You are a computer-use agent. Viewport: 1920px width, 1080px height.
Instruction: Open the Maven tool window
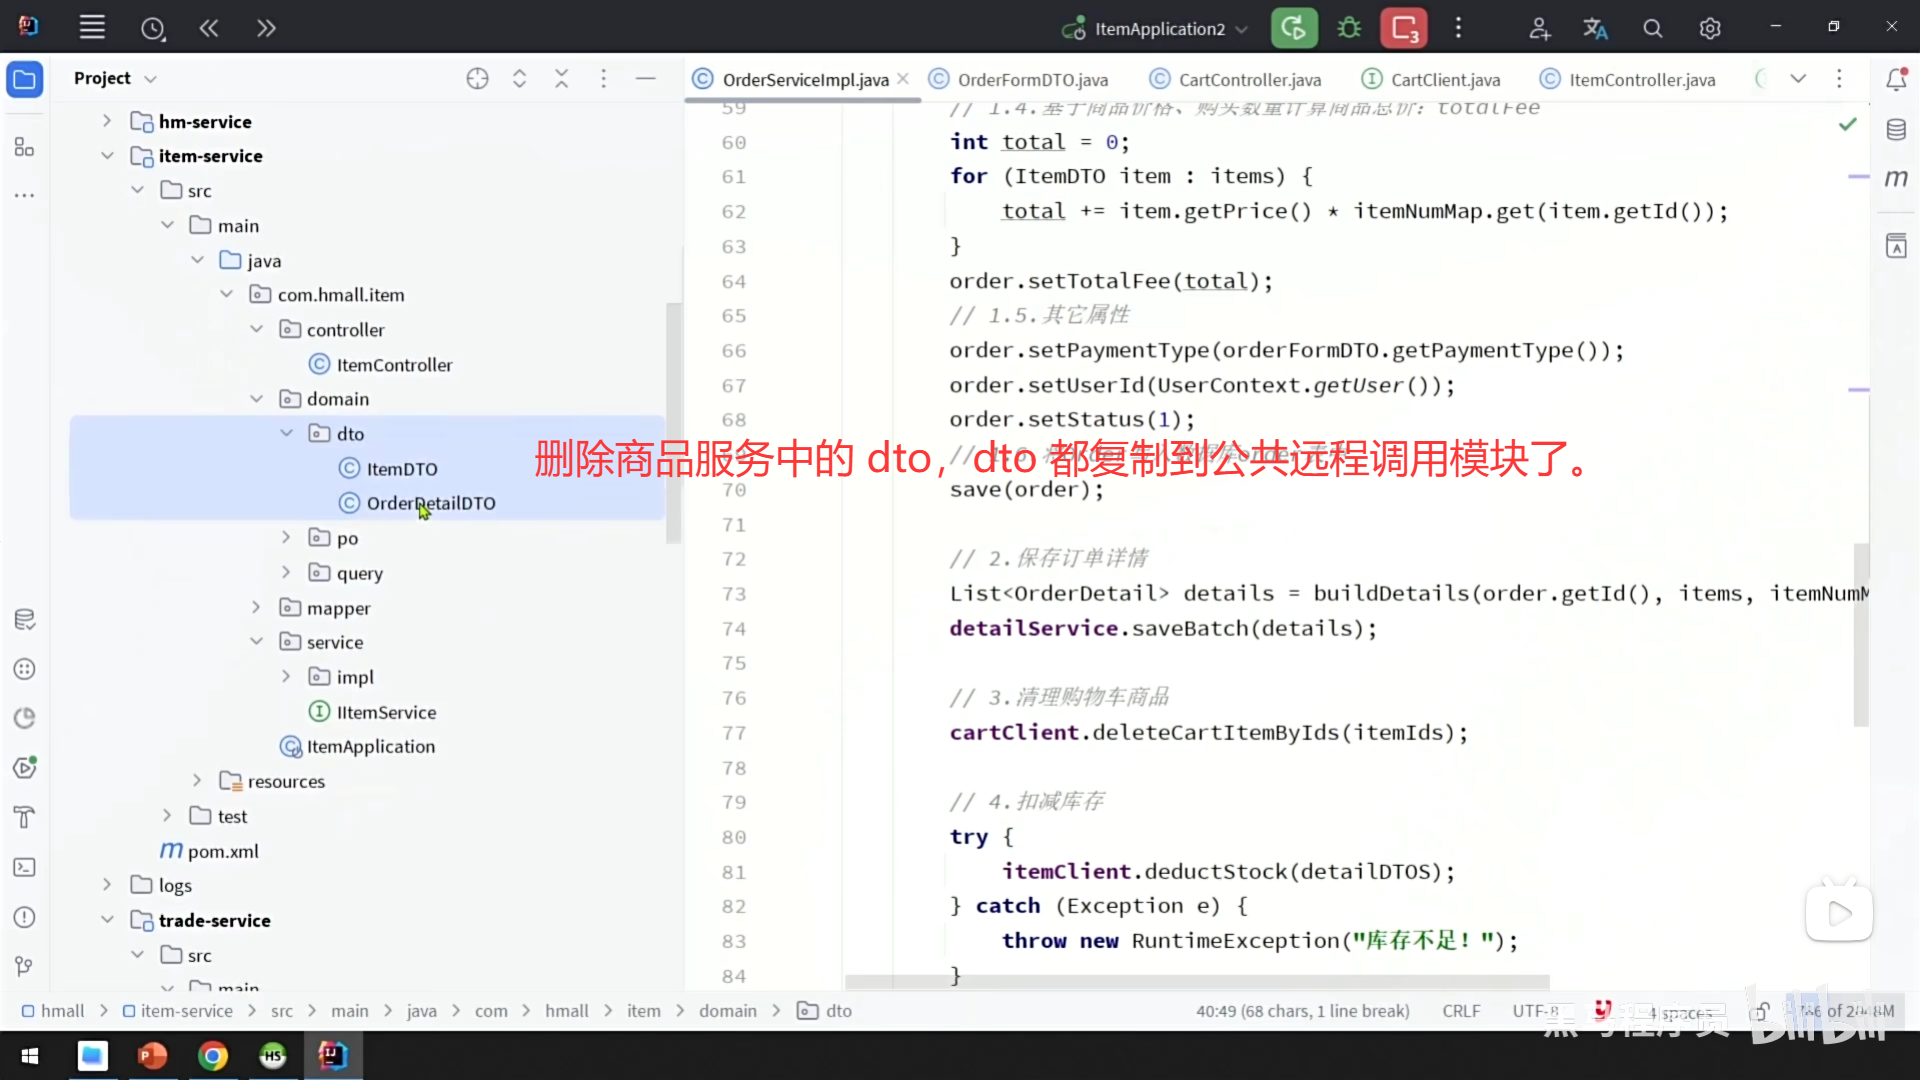(x=1896, y=179)
